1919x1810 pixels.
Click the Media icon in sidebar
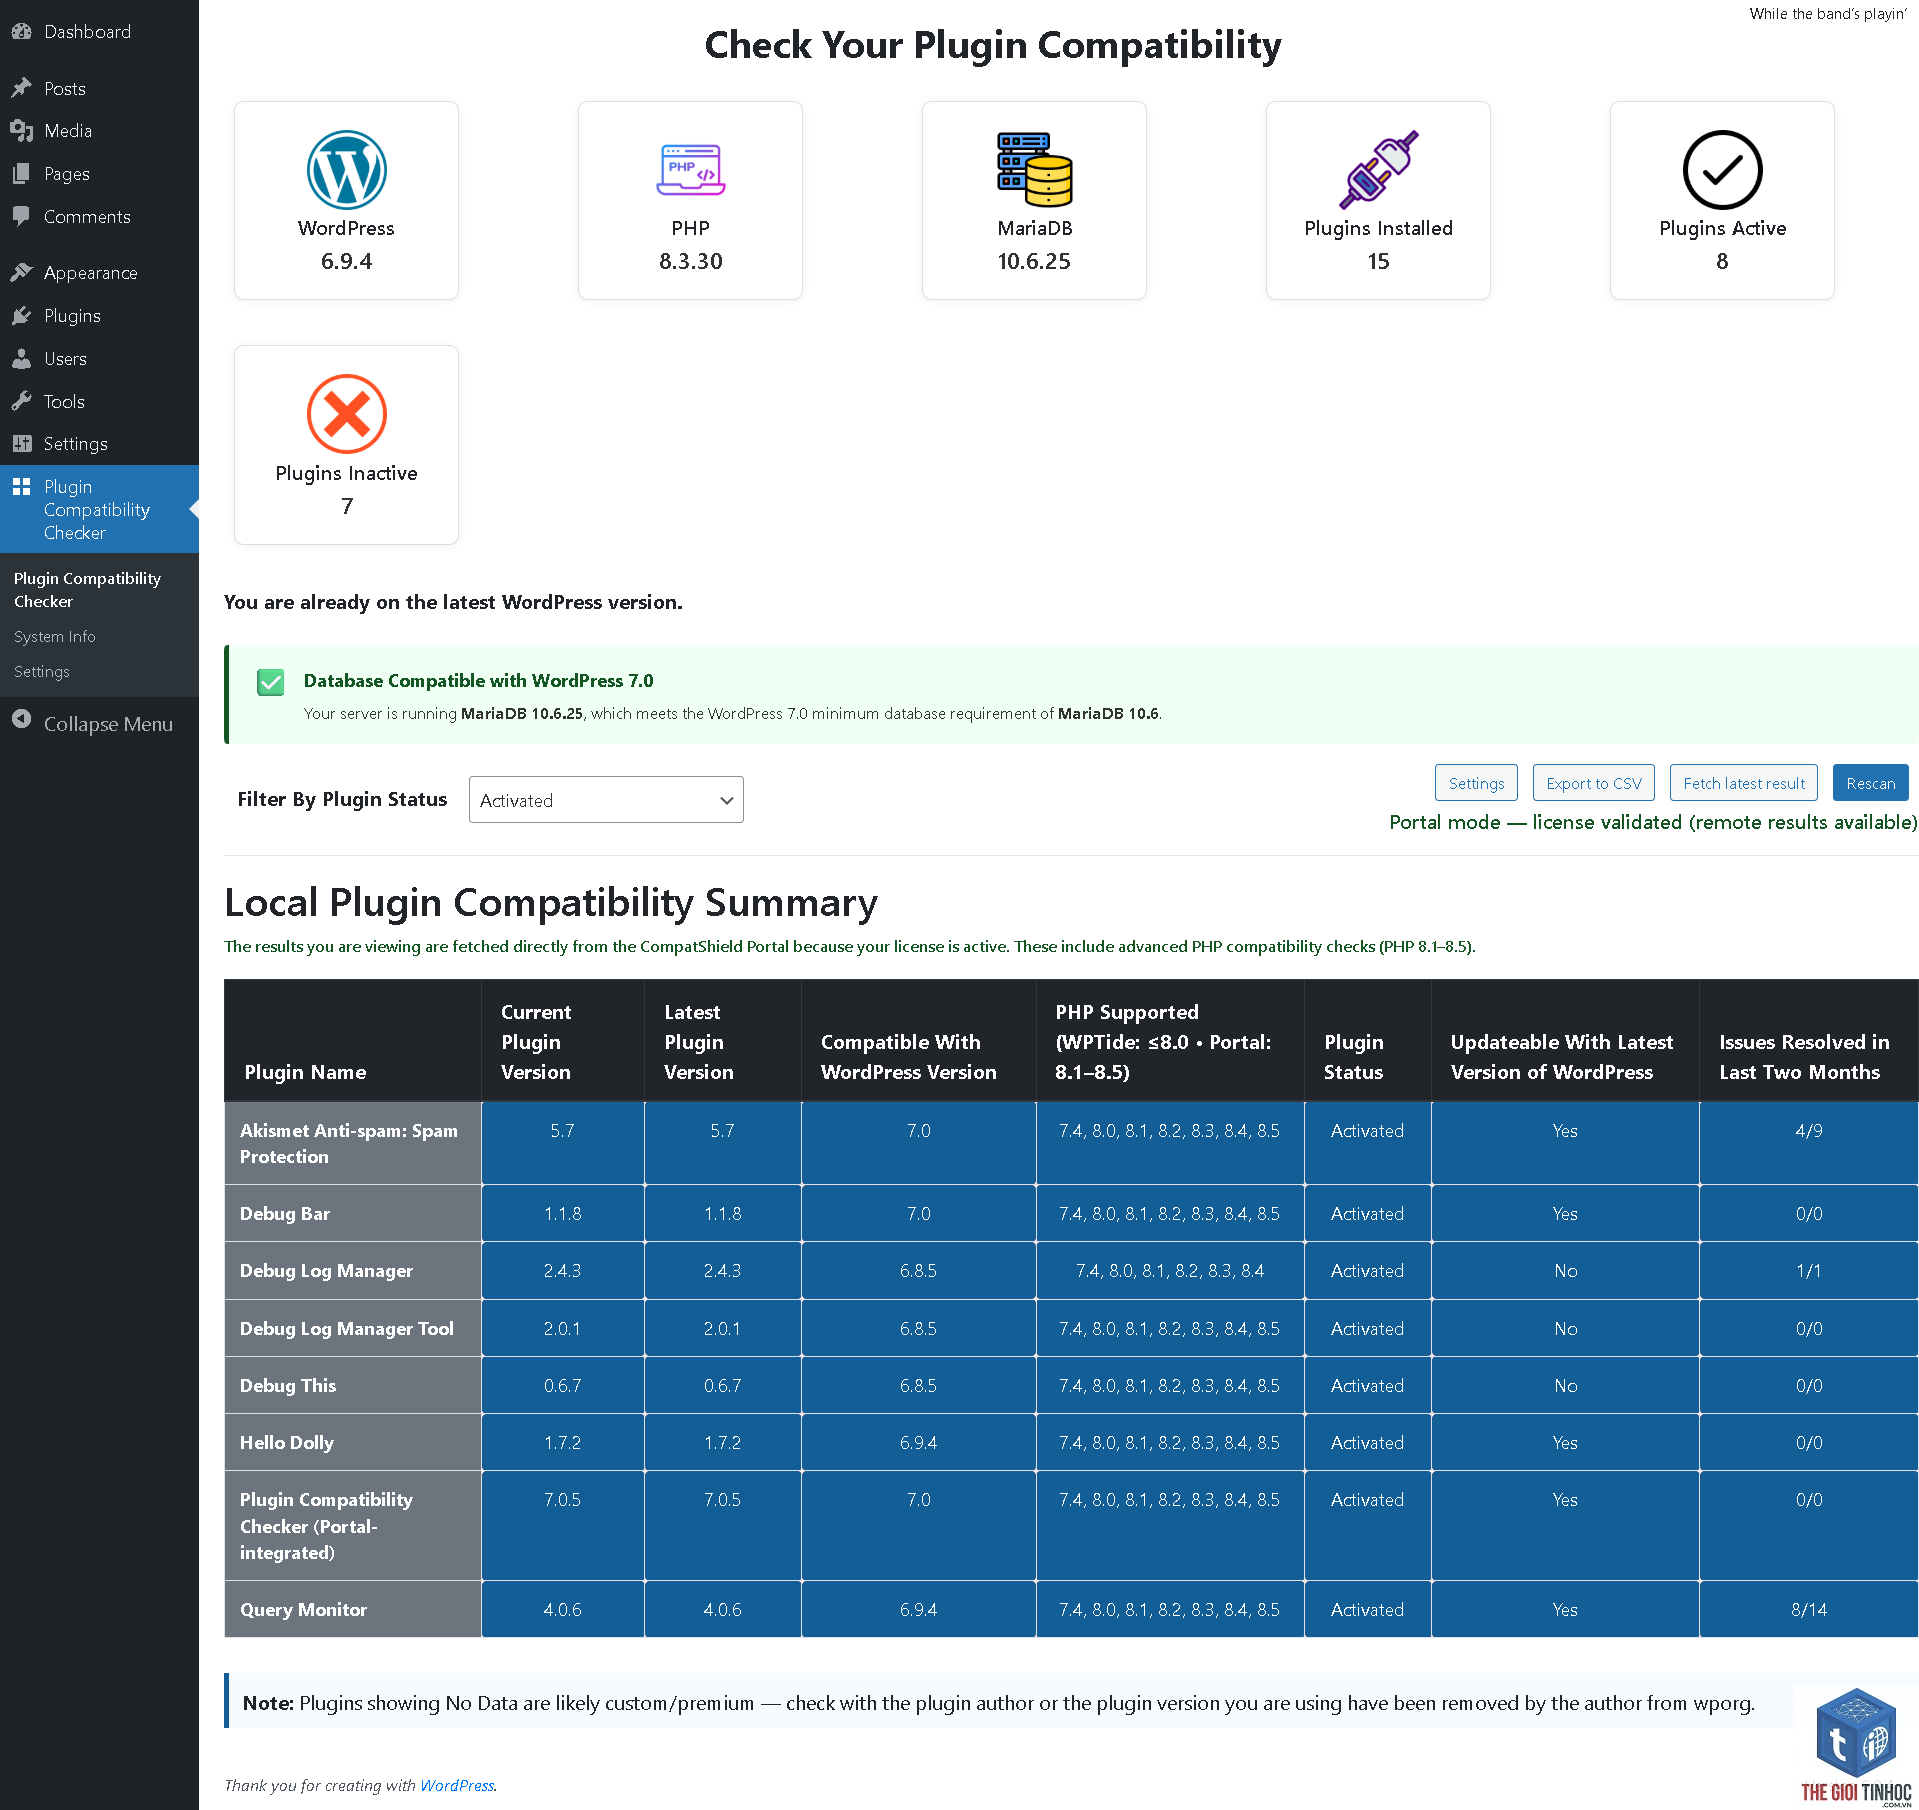[x=21, y=131]
